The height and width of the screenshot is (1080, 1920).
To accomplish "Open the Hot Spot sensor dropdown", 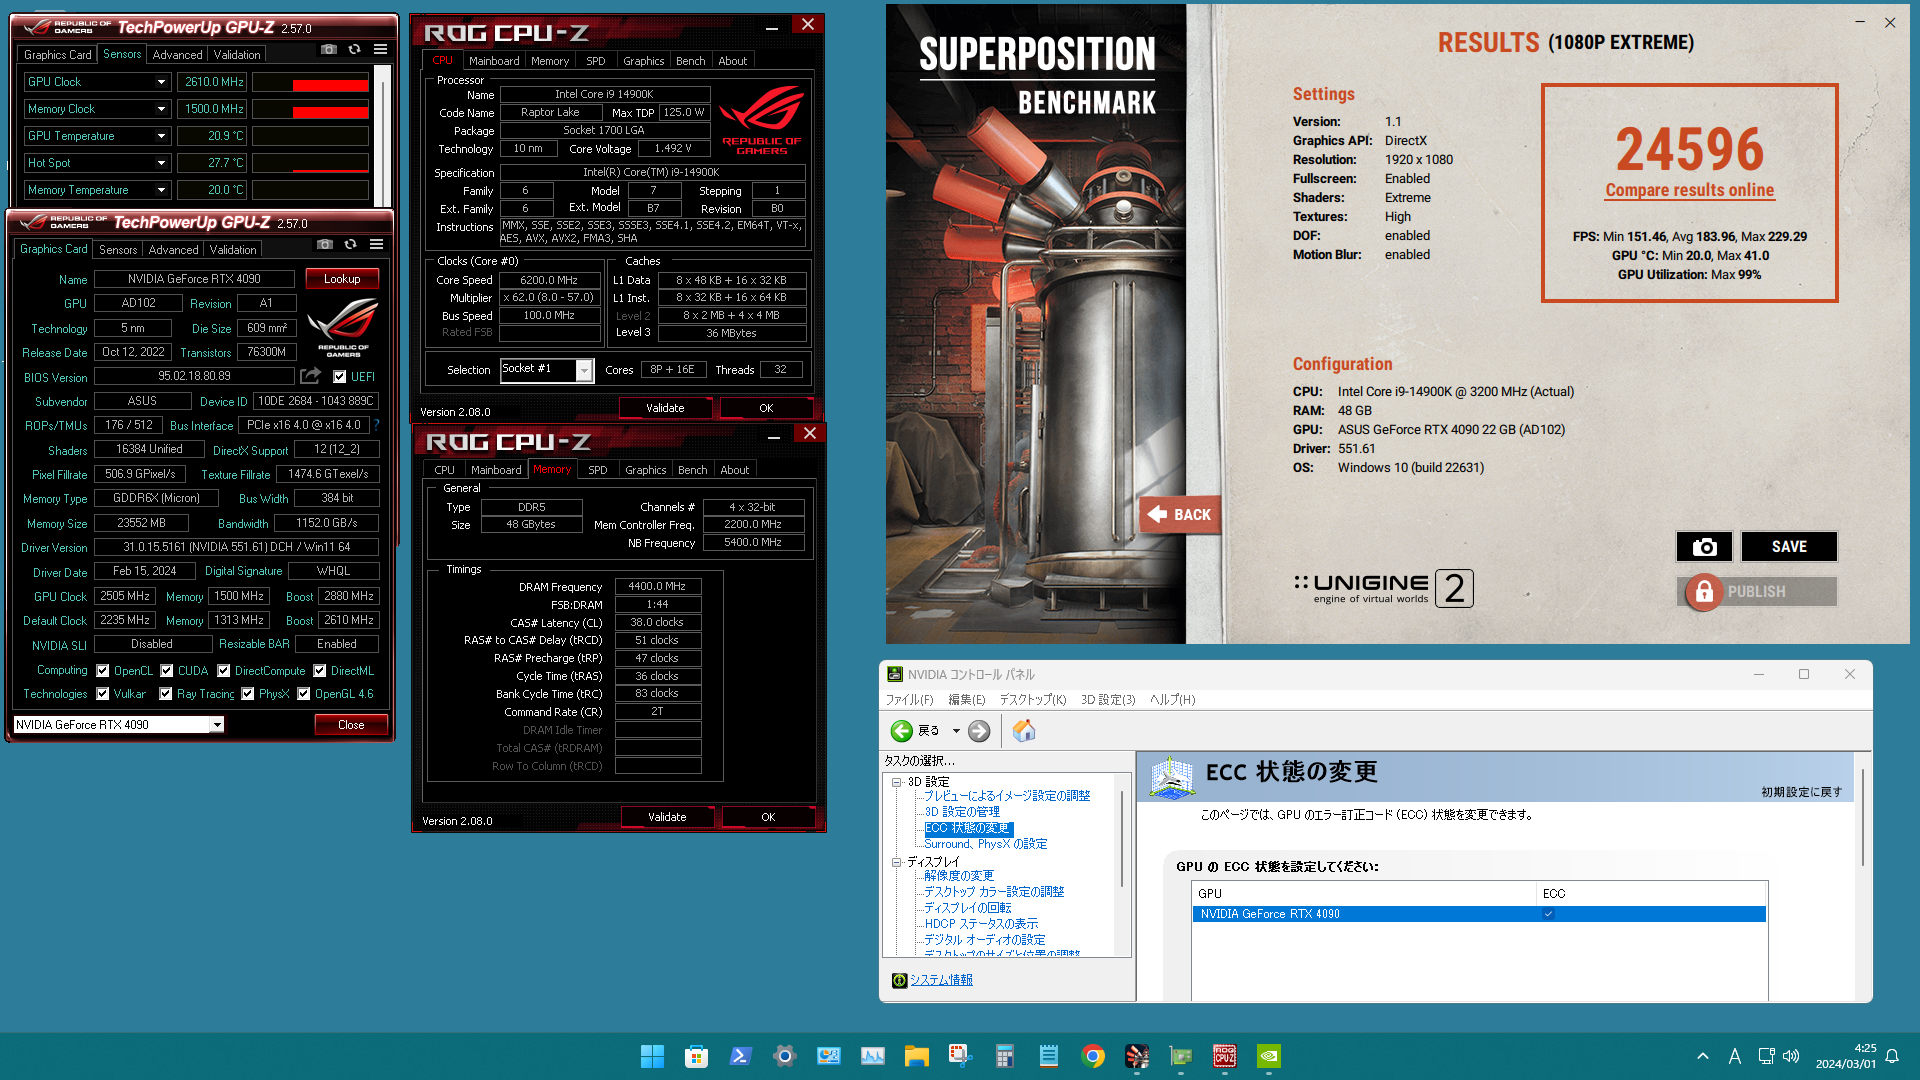I will click(160, 163).
